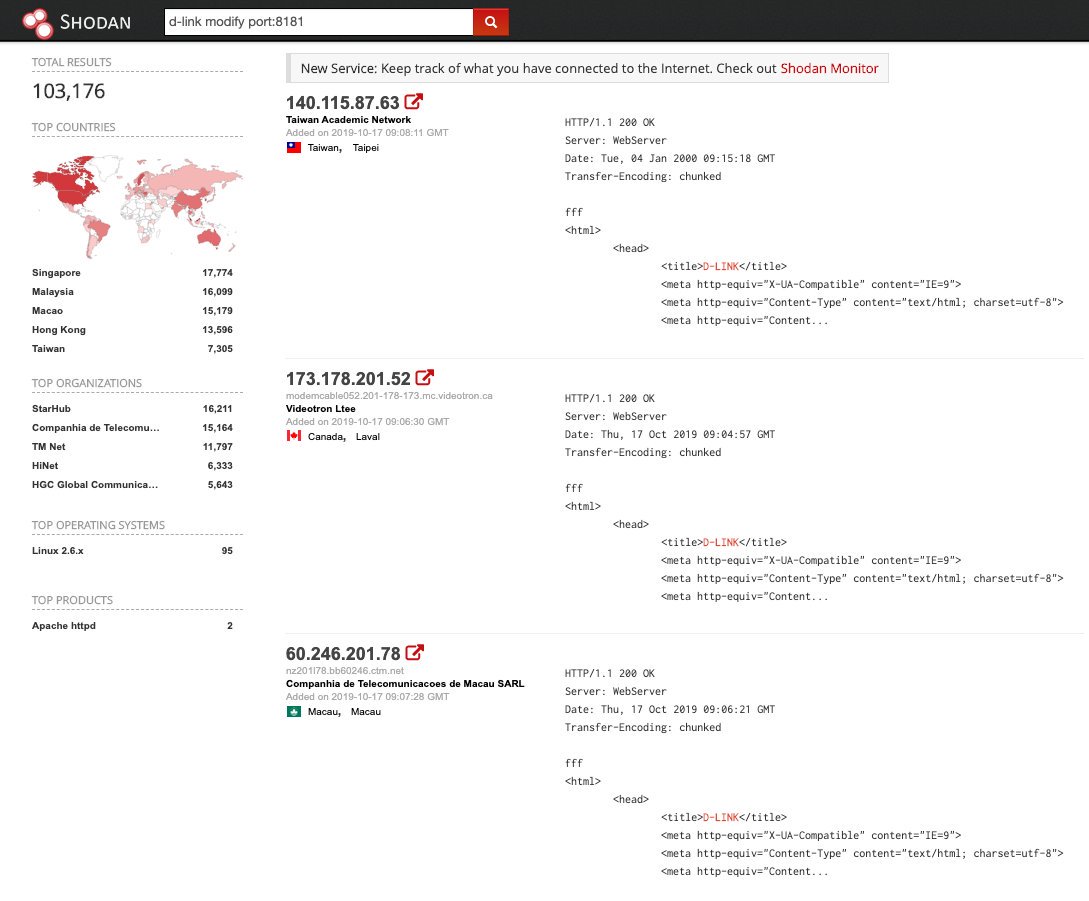Viewport: 1089px width, 901px height.
Task: Filter by country Singapore
Action: pos(56,273)
